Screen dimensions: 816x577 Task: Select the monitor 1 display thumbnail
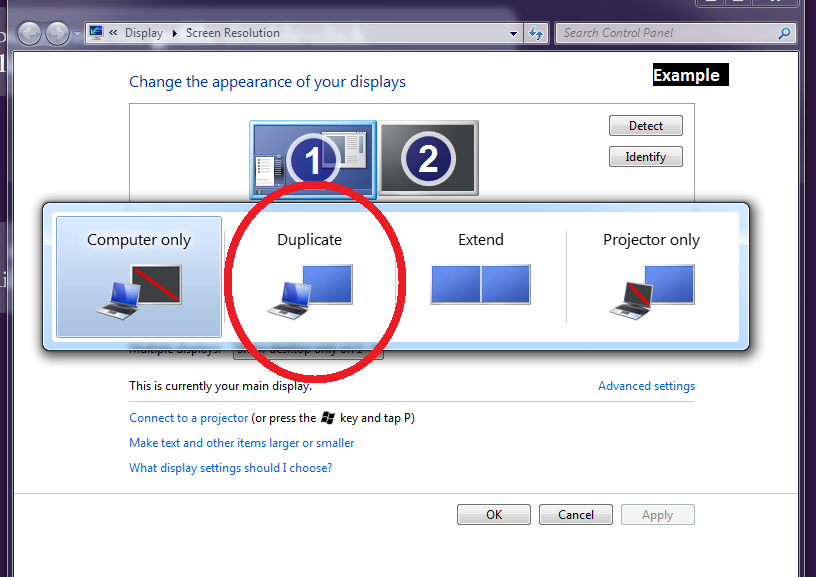pyautogui.click(x=312, y=160)
